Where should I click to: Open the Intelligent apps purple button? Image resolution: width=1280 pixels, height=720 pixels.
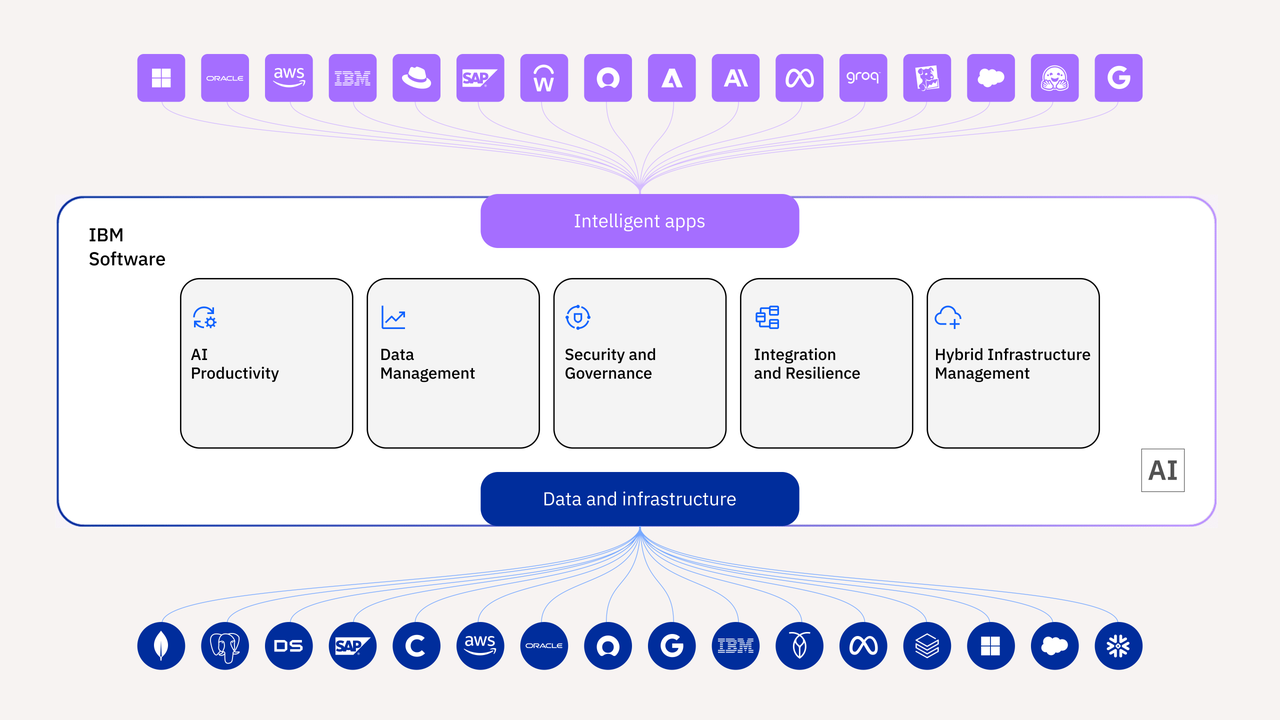click(640, 221)
